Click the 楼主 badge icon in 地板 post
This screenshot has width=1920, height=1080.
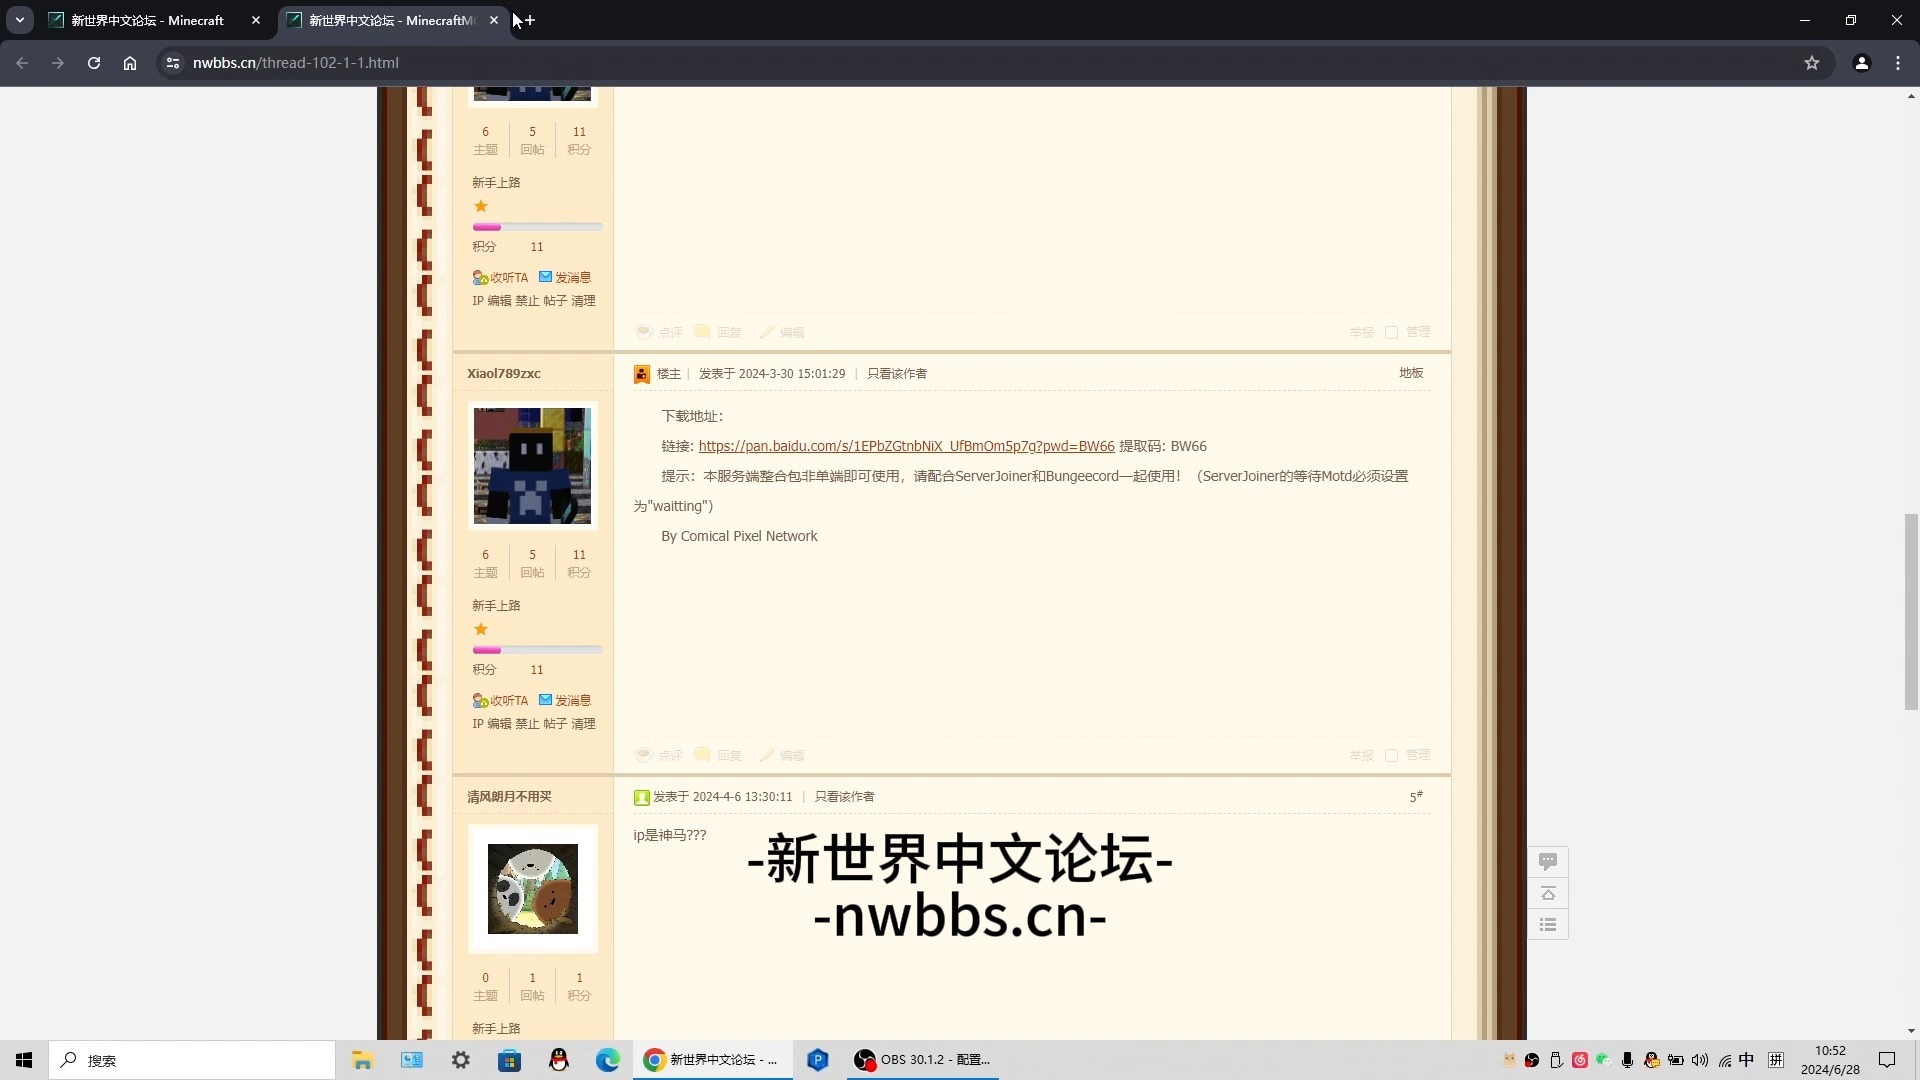click(642, 374)
